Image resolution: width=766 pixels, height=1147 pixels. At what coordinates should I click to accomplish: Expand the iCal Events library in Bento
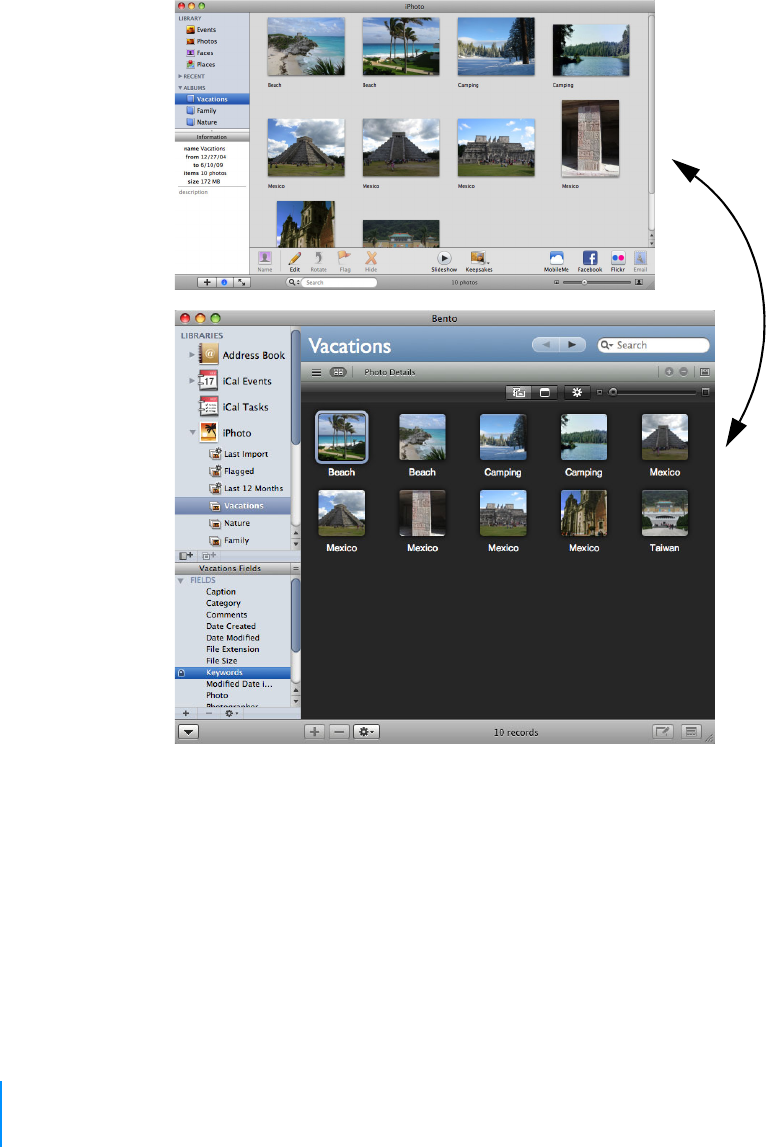[x=192, y=381]
